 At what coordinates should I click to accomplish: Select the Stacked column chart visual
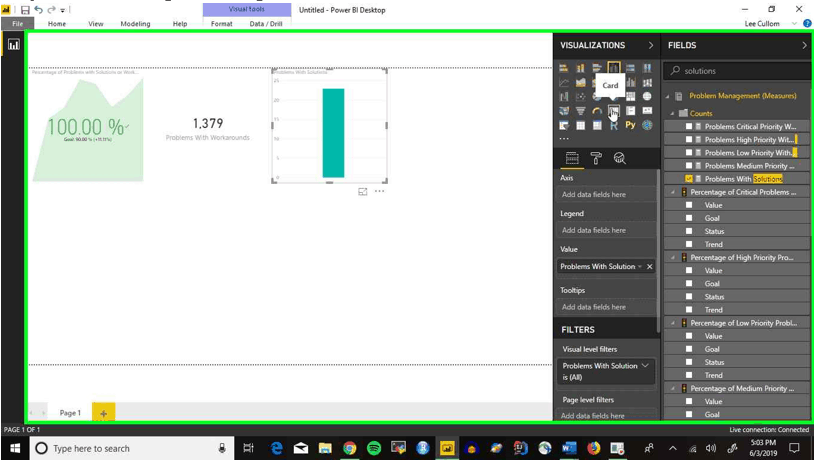(x=581, y=68)
